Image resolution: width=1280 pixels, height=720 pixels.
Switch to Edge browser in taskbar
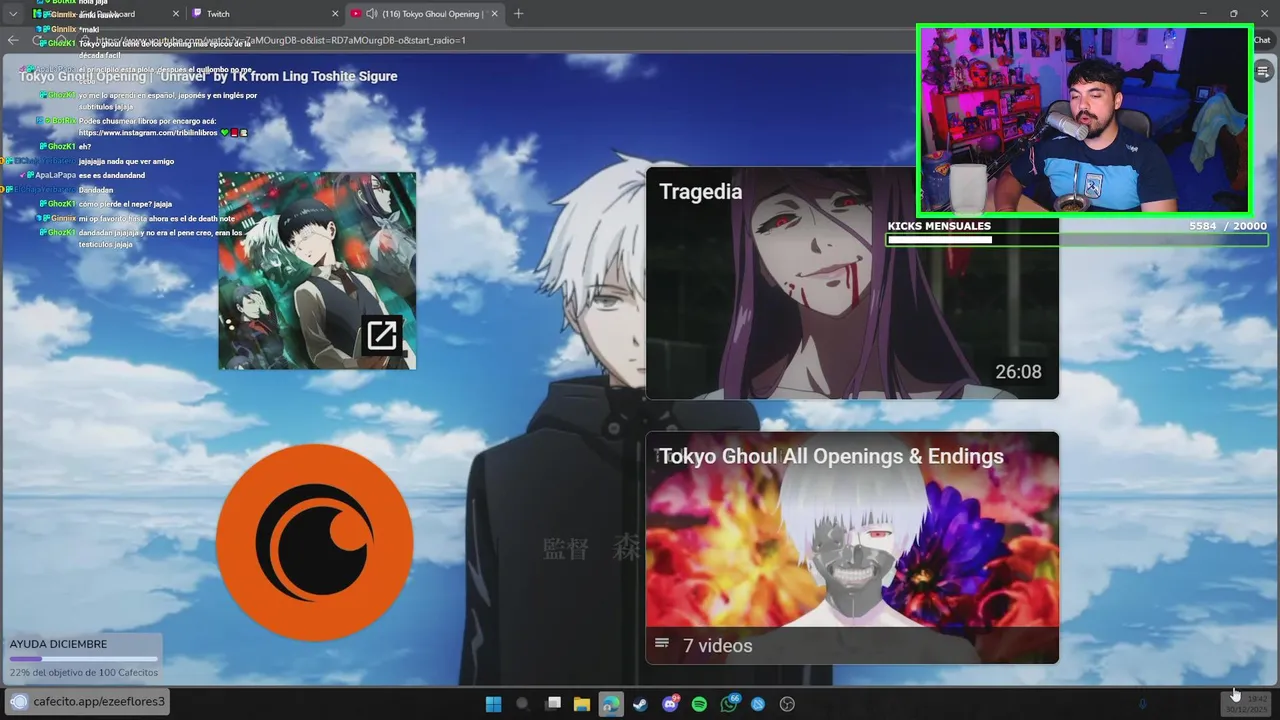point(610,704)
